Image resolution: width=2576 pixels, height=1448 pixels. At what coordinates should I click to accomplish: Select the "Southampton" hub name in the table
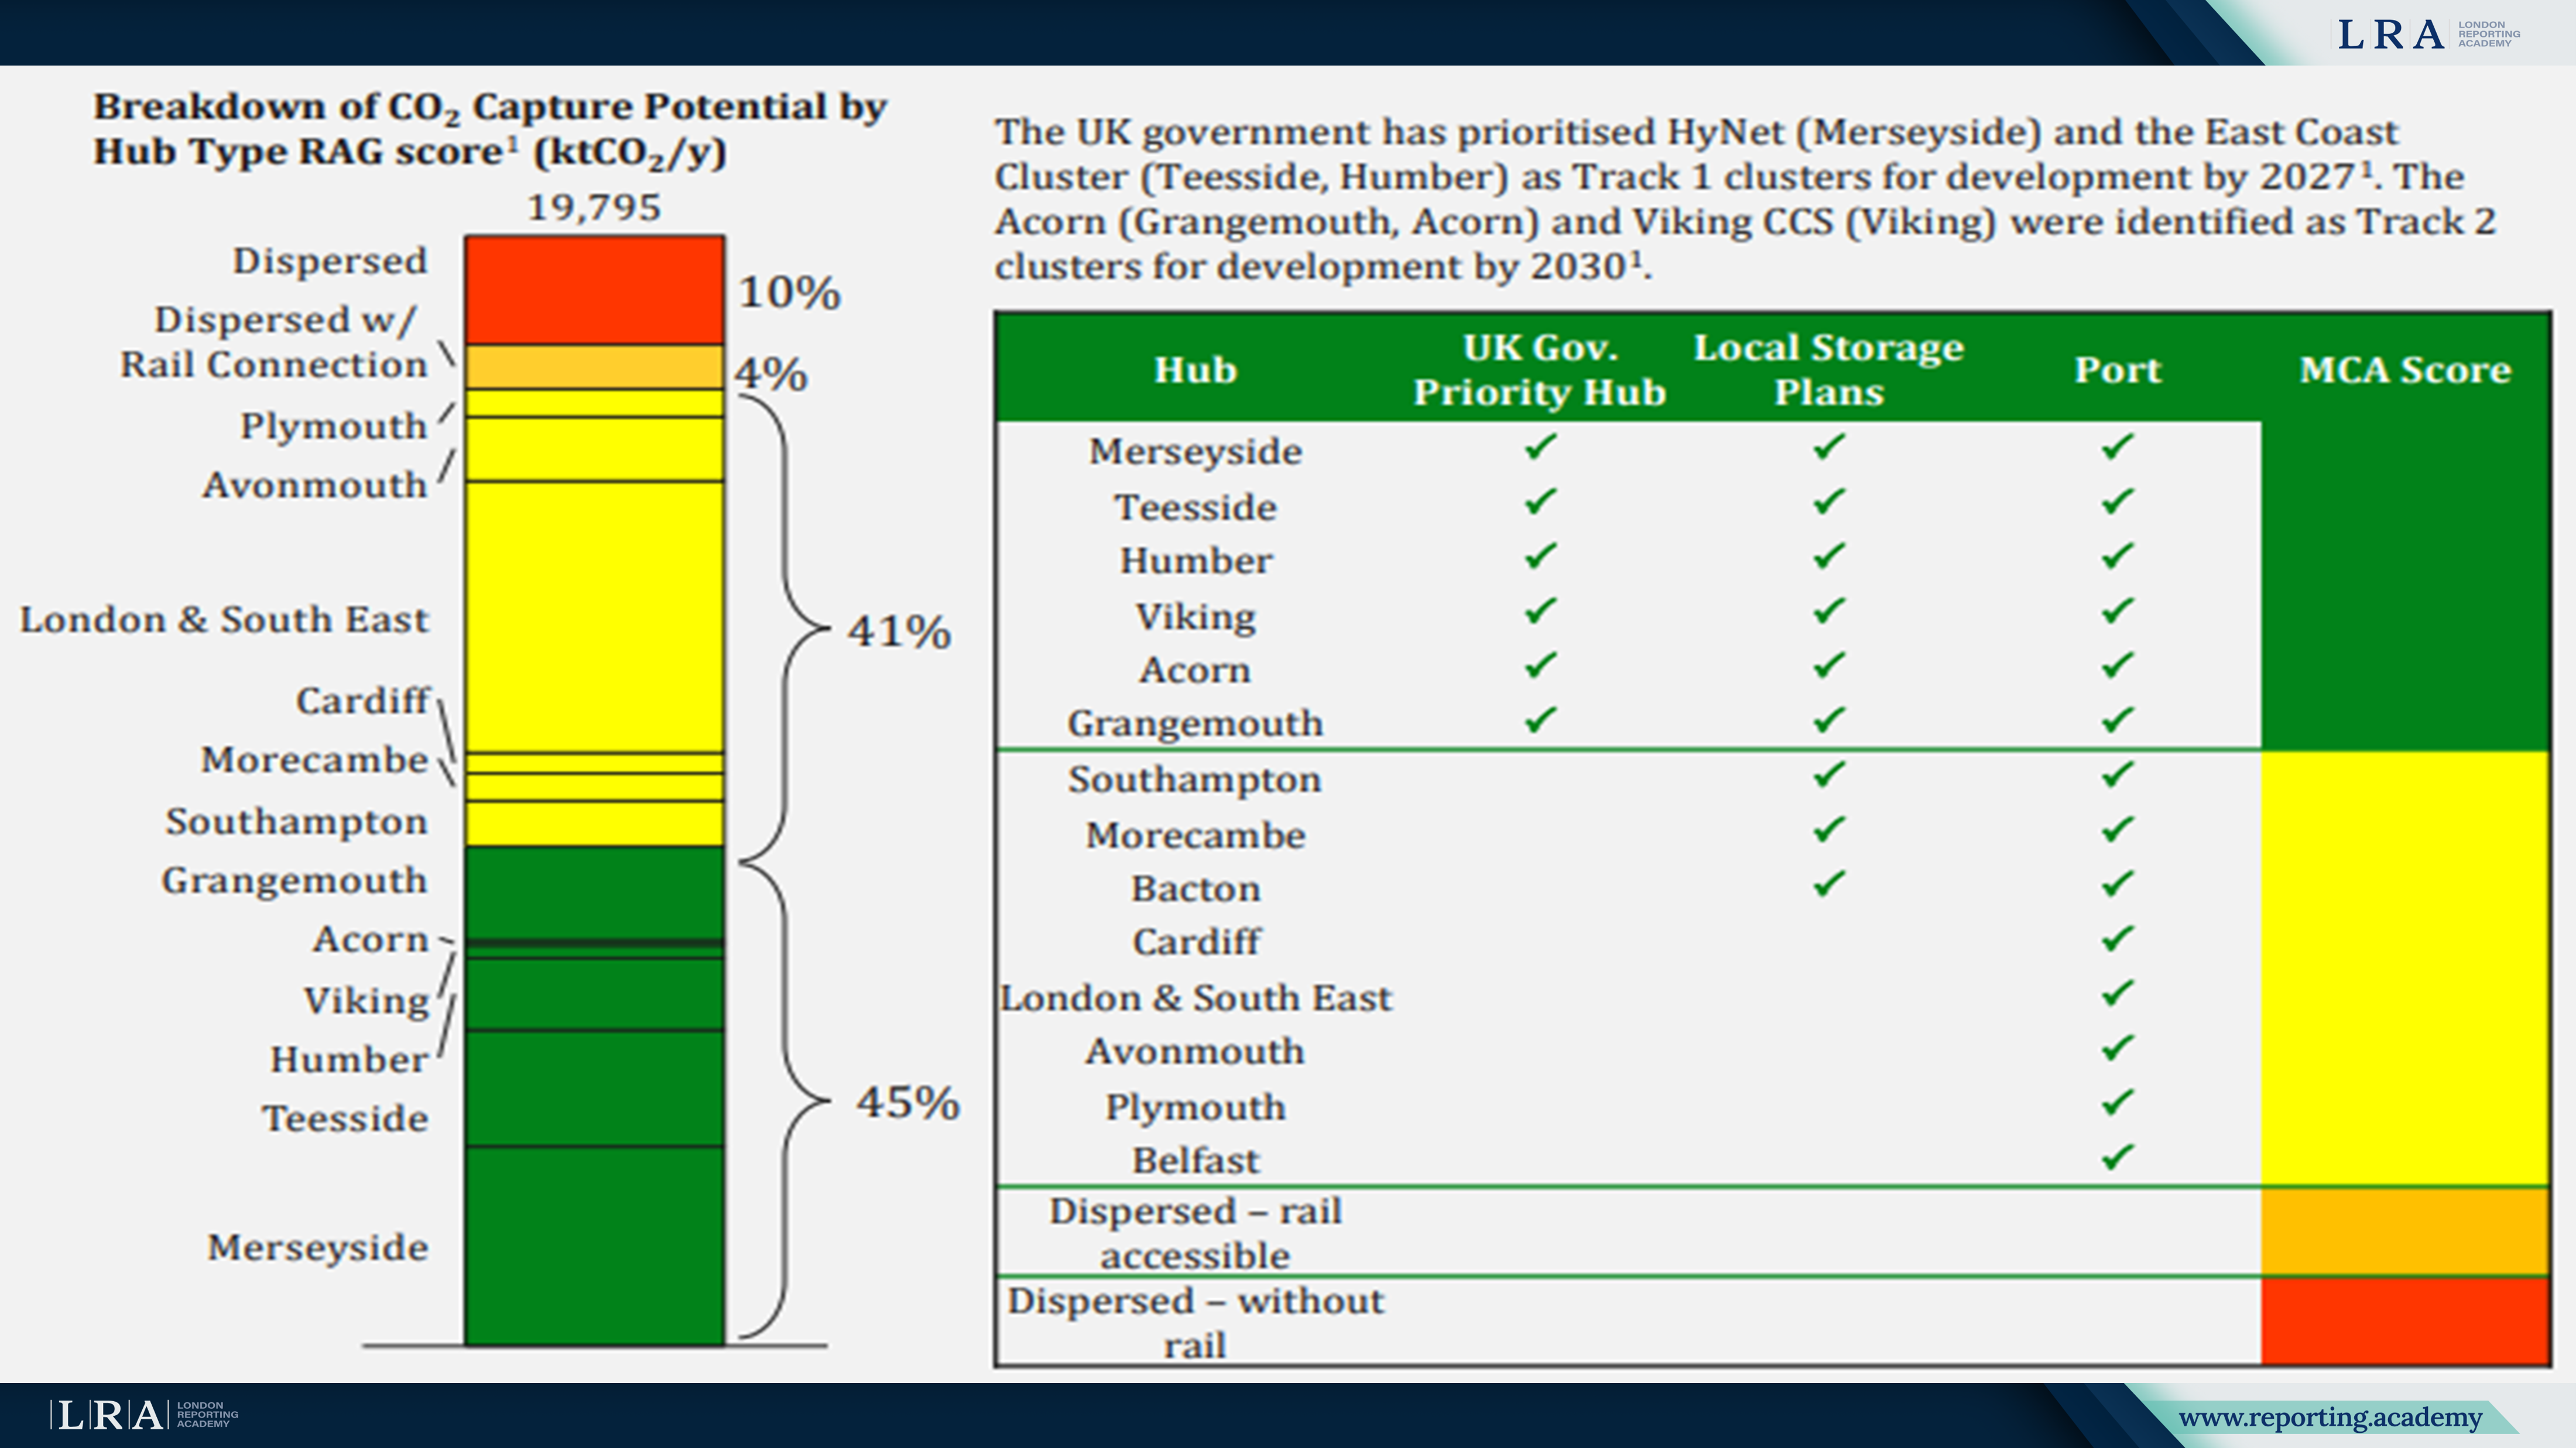(1195, 780)
